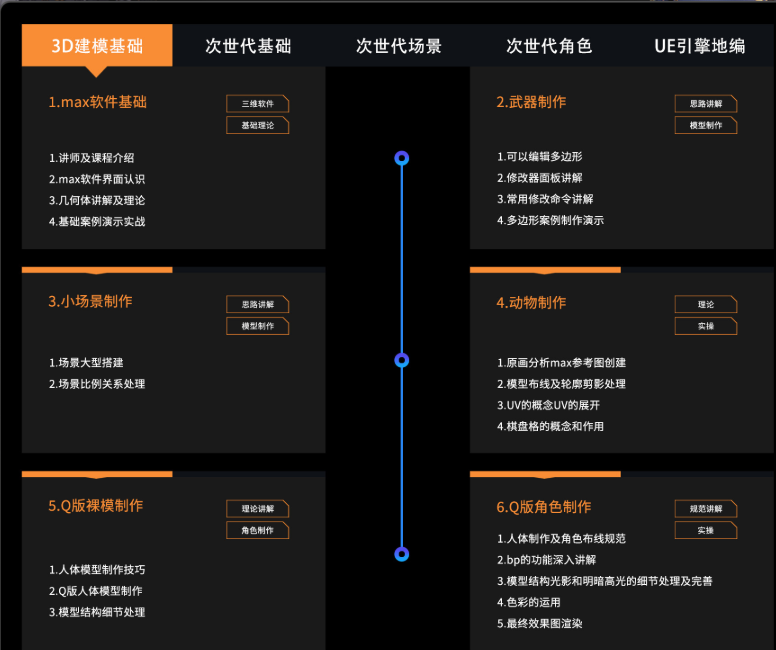
Task: Go to the 次世代角色 tab
Action: coord(549,46)
